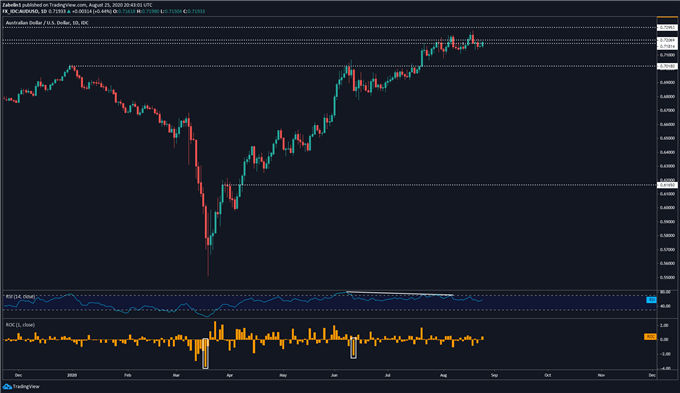This screenshot has width=680, height=393.
Task: Click the Aug label on time axis
Action: point(443,375)
